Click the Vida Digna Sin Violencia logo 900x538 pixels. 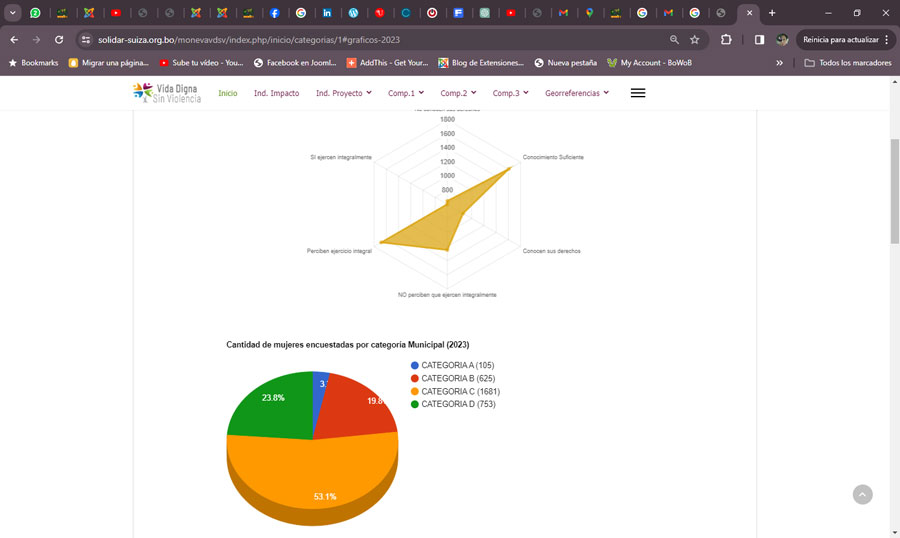click(167, 93)
